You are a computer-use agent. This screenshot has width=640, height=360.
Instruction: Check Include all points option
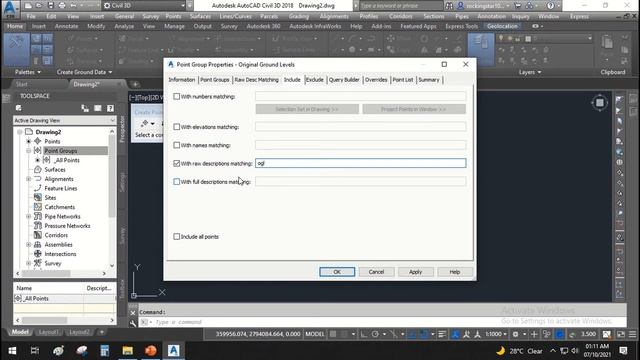pyautogui.click(x=176, y=236)
